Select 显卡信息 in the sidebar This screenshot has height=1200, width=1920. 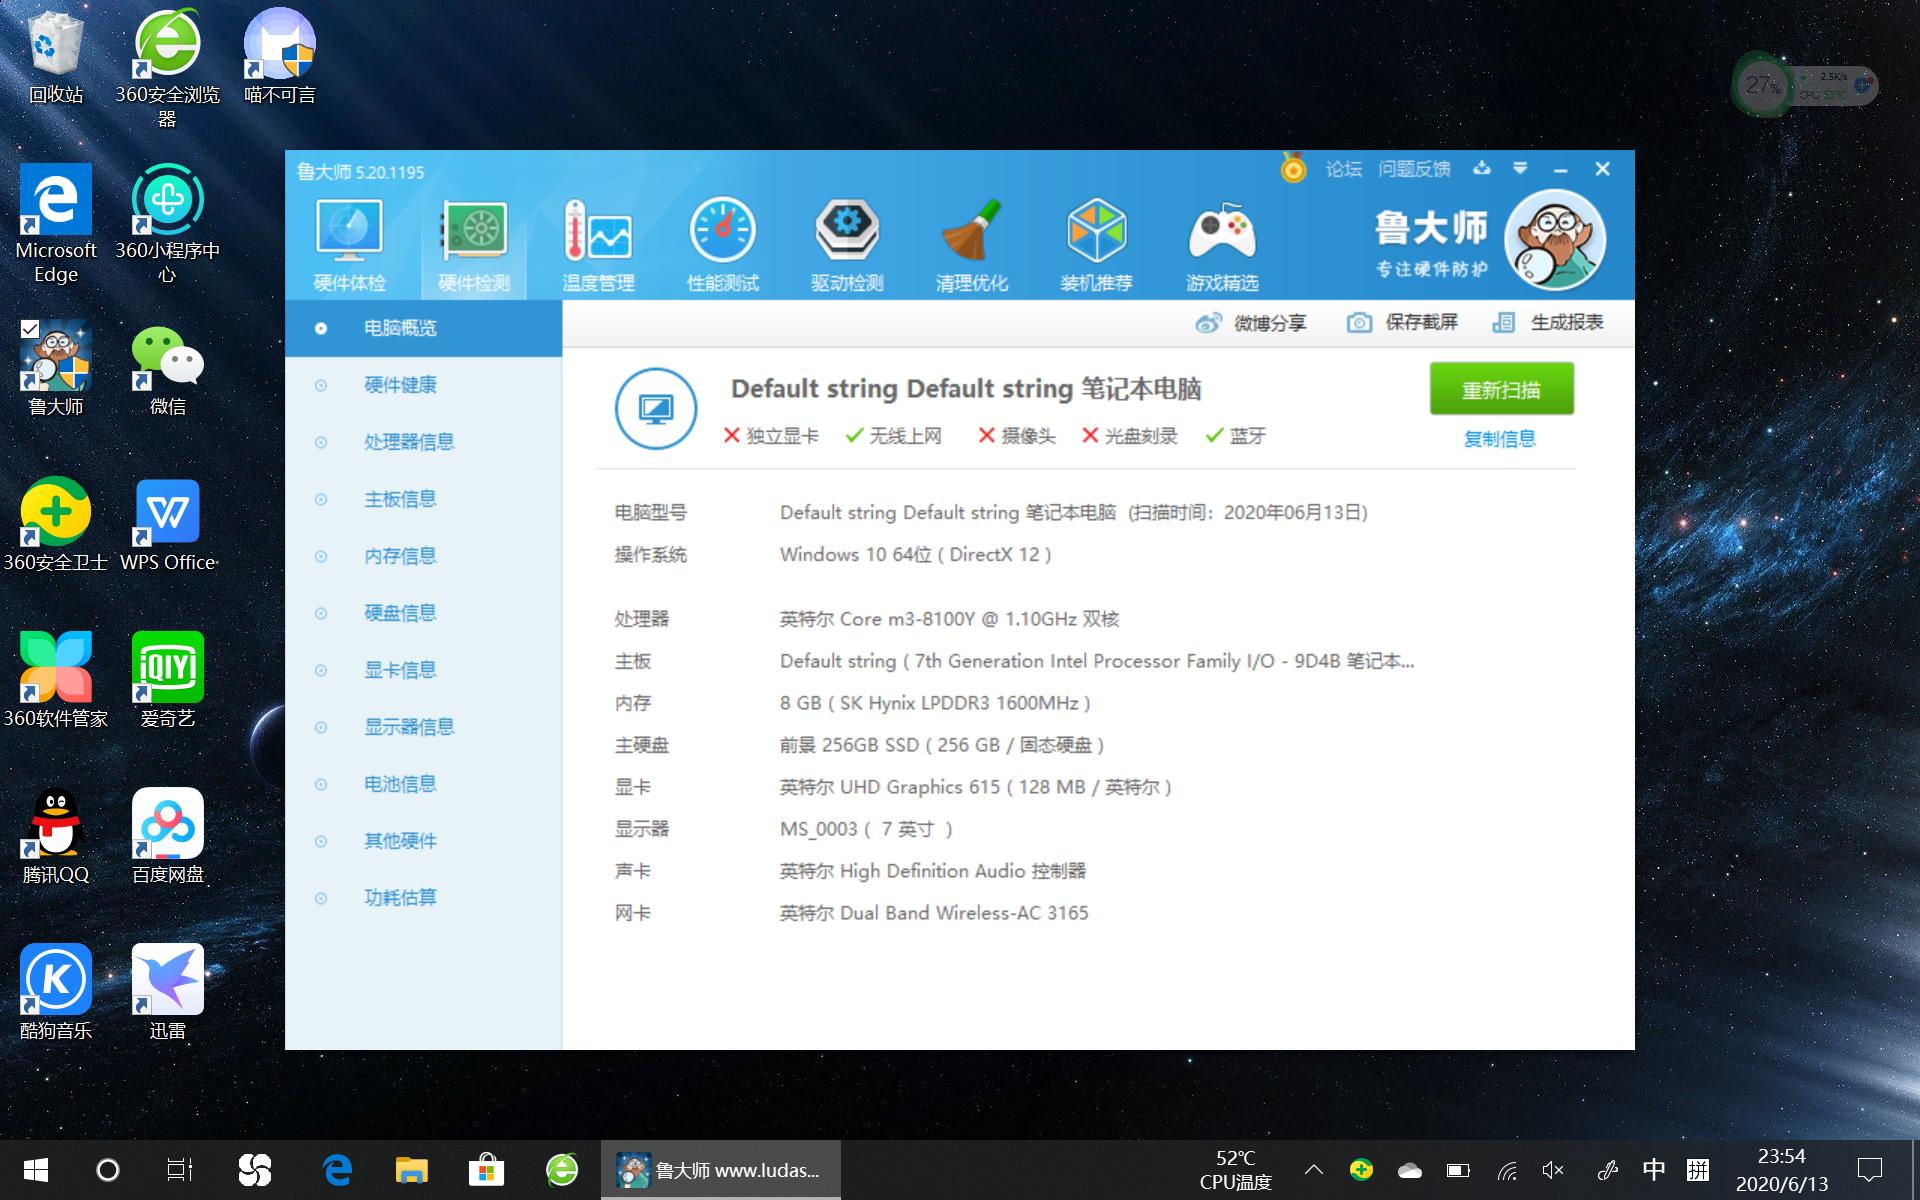coord(400,670)
